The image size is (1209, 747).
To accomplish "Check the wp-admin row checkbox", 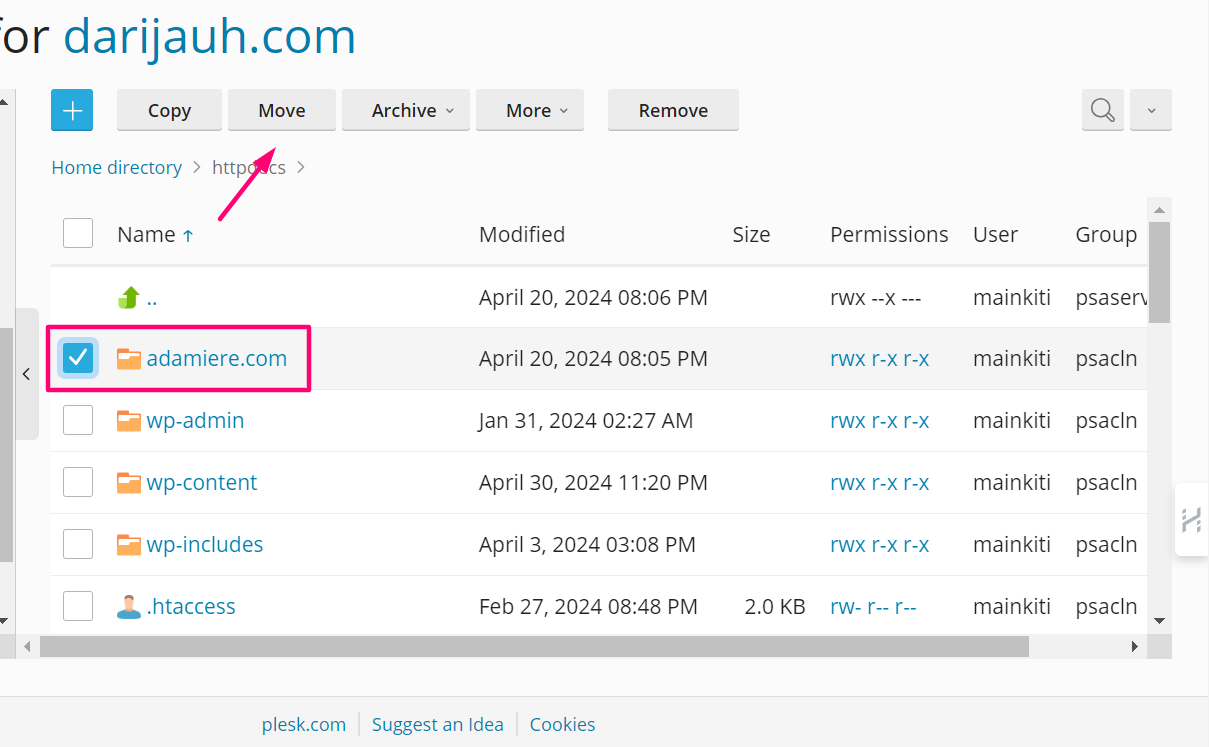I will [78, 420].
